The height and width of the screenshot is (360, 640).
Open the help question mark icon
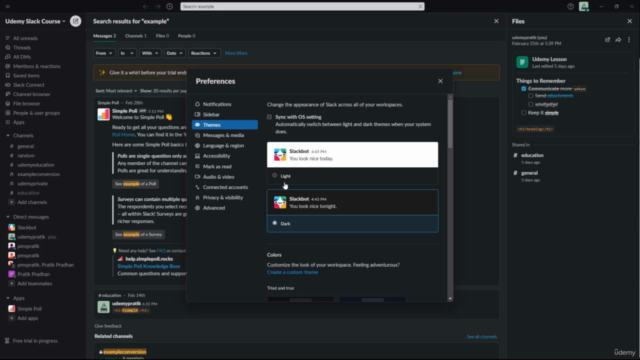(571, 7)
